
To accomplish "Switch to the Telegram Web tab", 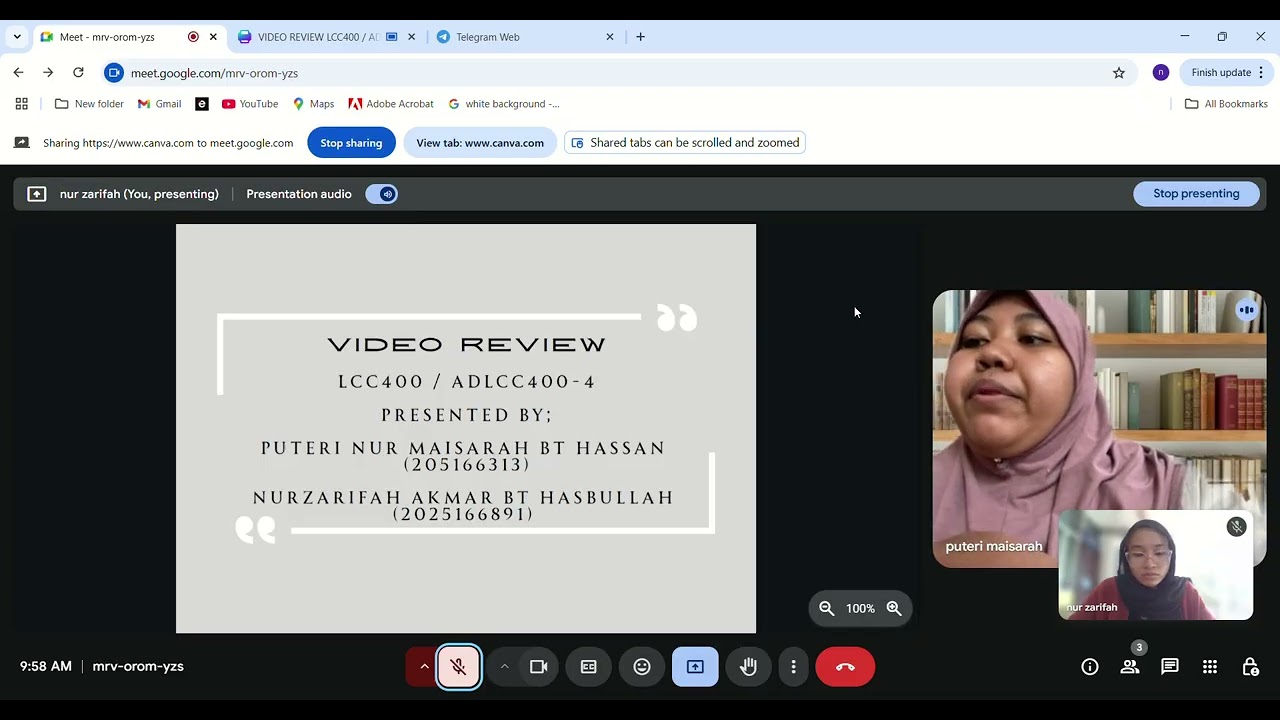I will (526, 37).
